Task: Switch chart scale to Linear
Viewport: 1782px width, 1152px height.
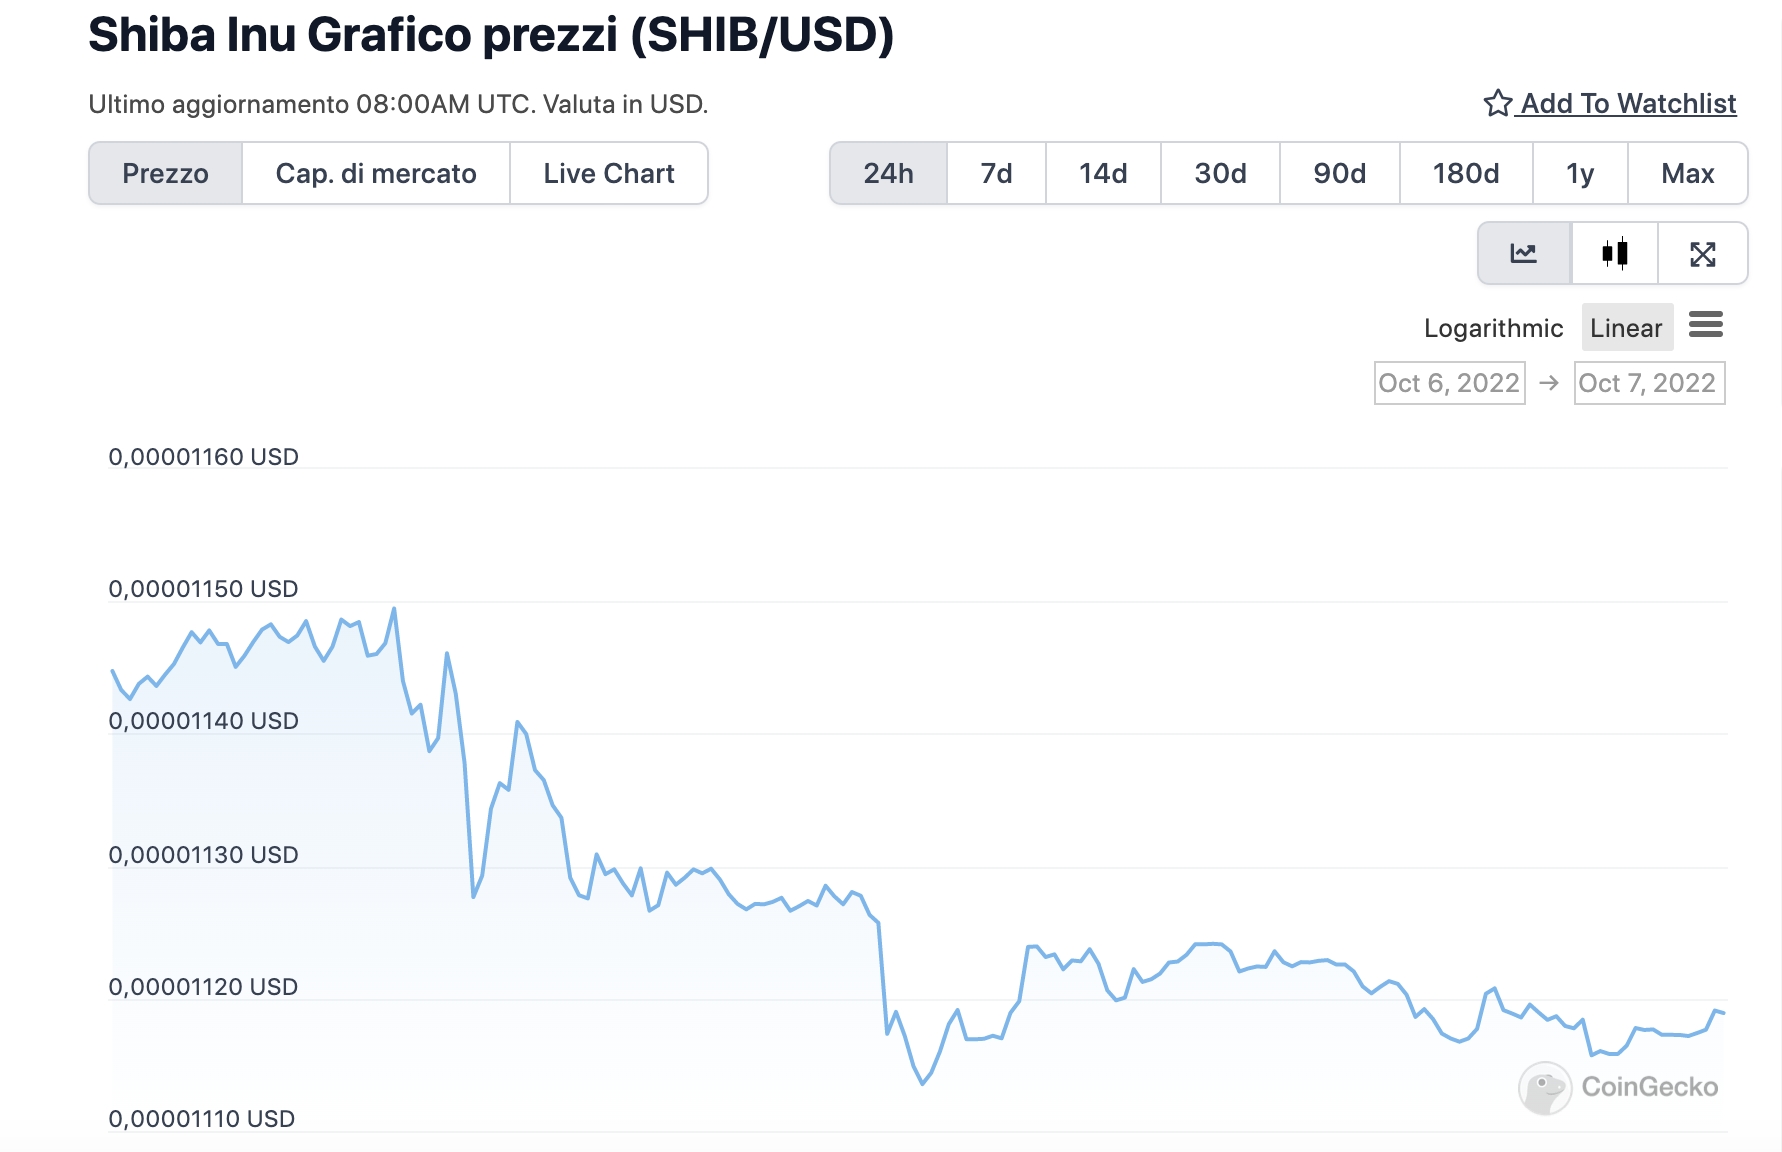Action: (x=1627, y=328)
